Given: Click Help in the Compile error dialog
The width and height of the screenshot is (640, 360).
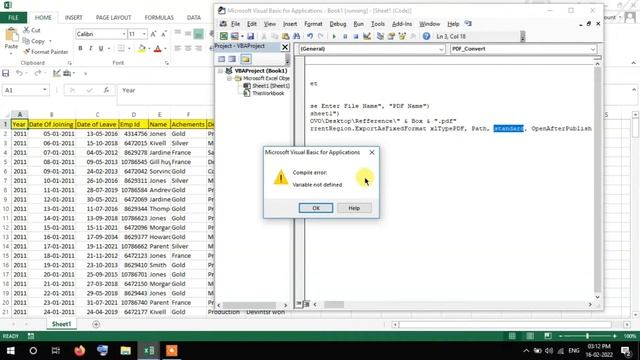Looking at the screenshot, I should point(354,208).
